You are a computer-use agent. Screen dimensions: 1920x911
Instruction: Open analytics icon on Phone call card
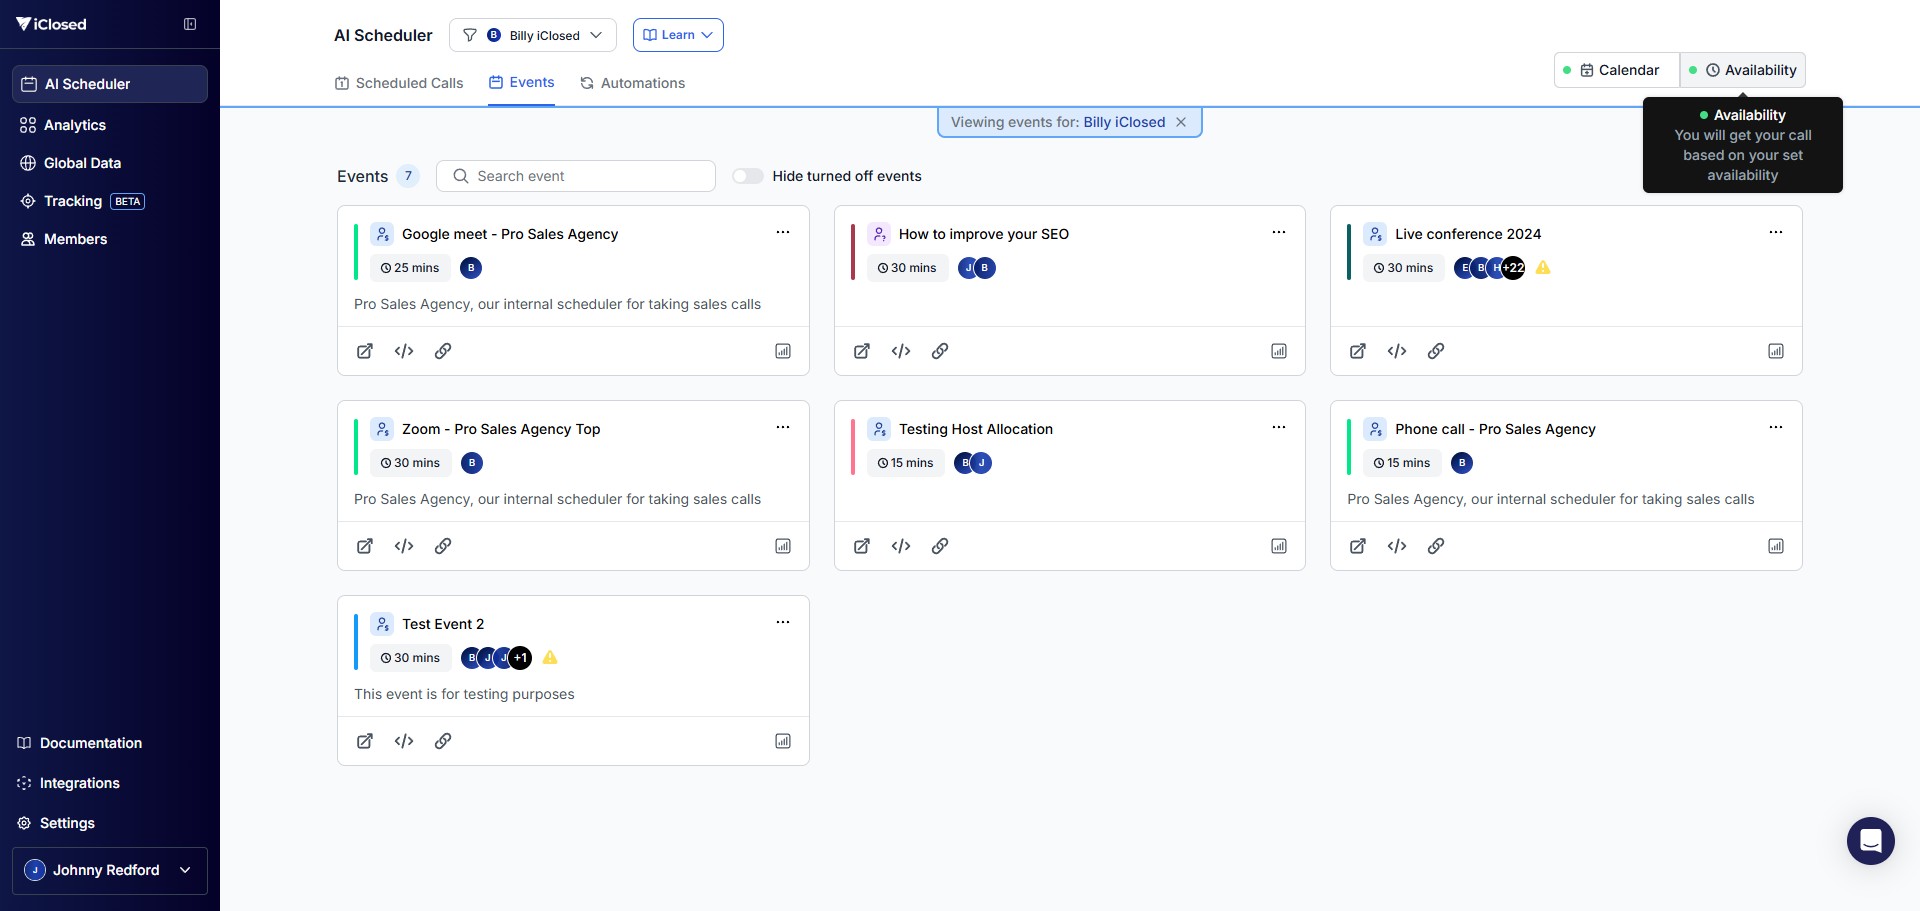(1776, 546)
